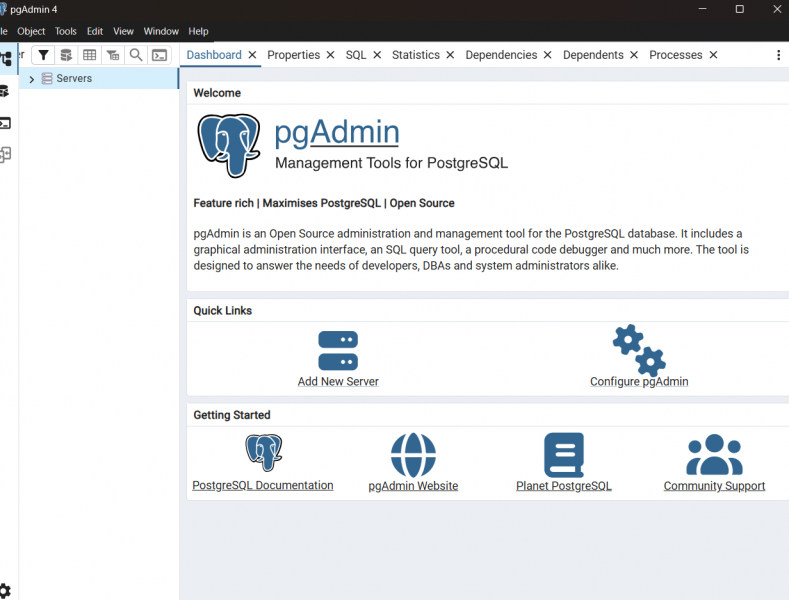Click the terminal icon in left sidebar
This screenshot has height=600, width=789.
5,123
